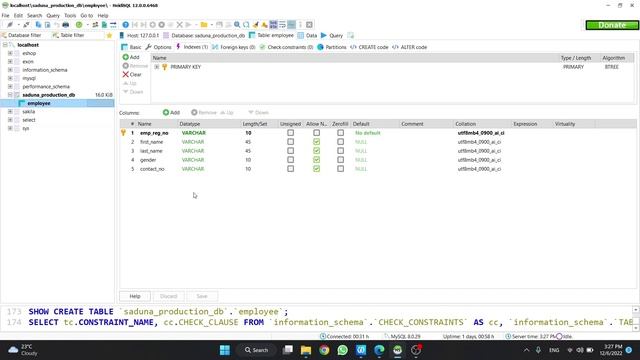
Task: Click the Windows Start button
Action: point(225,350)
